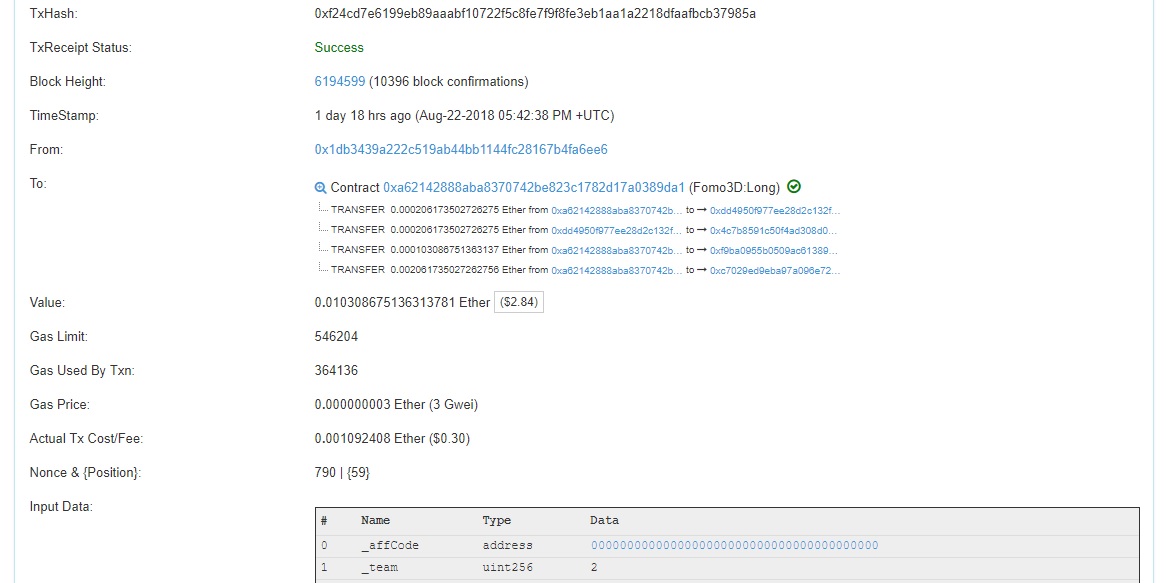The image size is (1167, 583).
Task: Open sender address in first TRANSFER row
Action: coord(617,210)
